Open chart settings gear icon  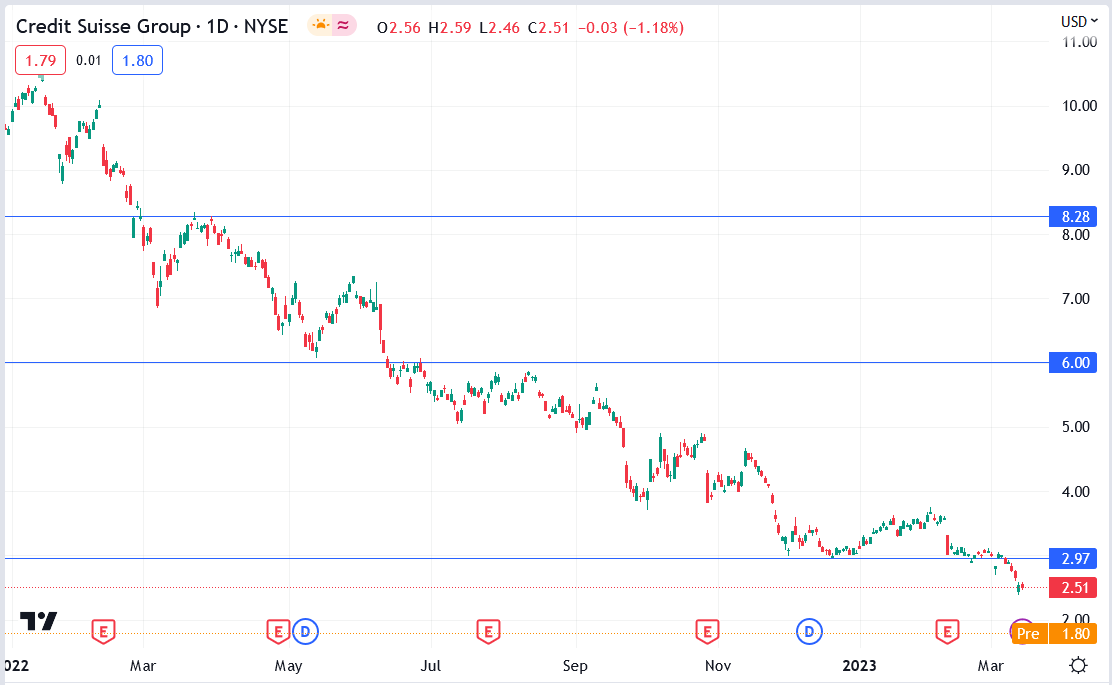[x=1078, y=665]
